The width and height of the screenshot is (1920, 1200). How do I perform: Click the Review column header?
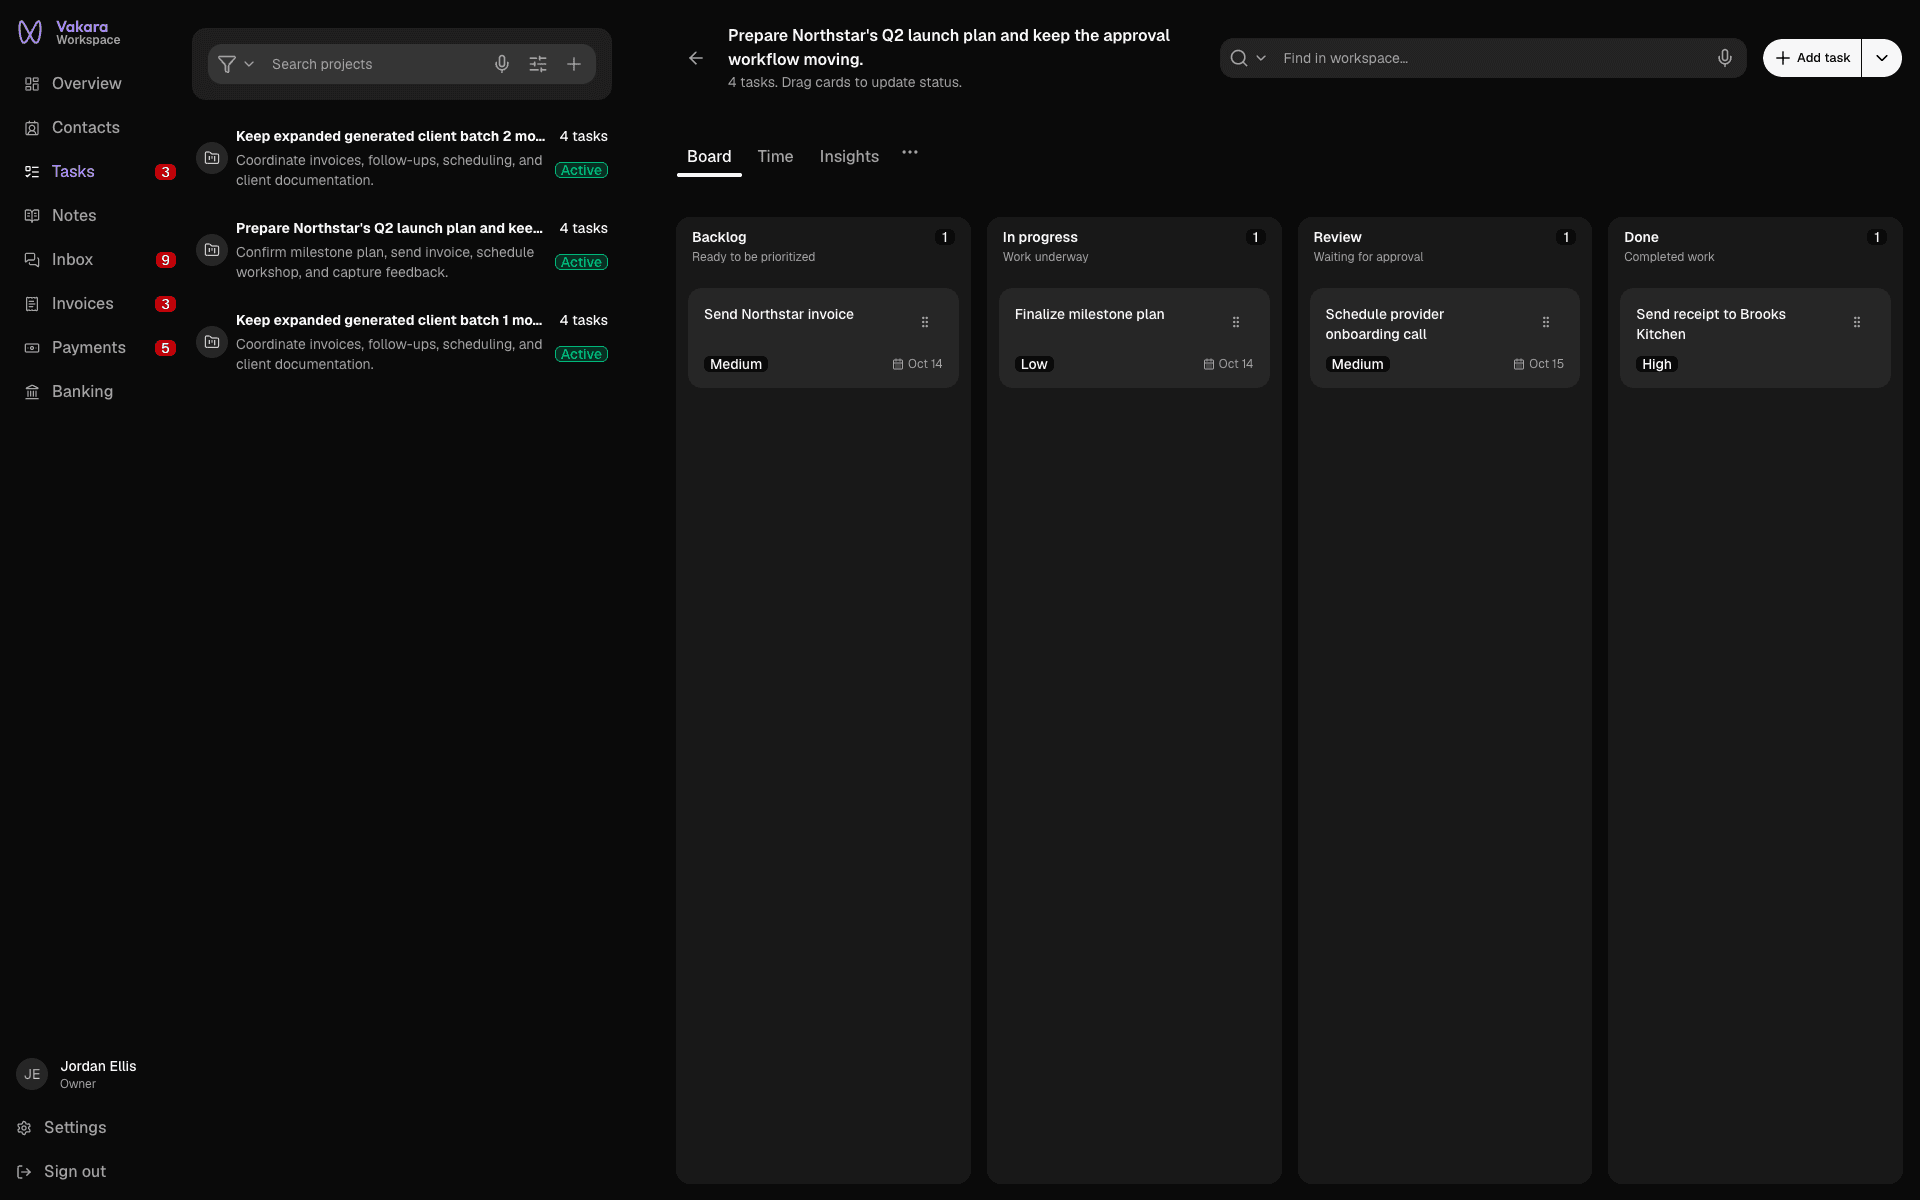[x=1444, y=247]
